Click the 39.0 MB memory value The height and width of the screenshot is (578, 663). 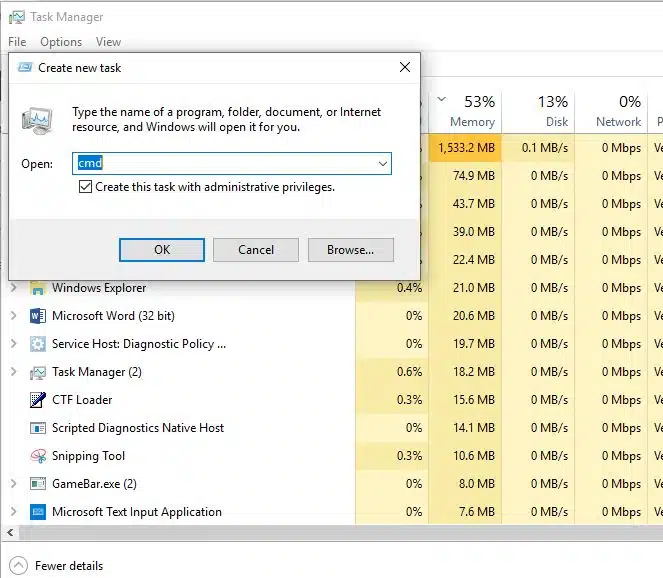[474, 232]
